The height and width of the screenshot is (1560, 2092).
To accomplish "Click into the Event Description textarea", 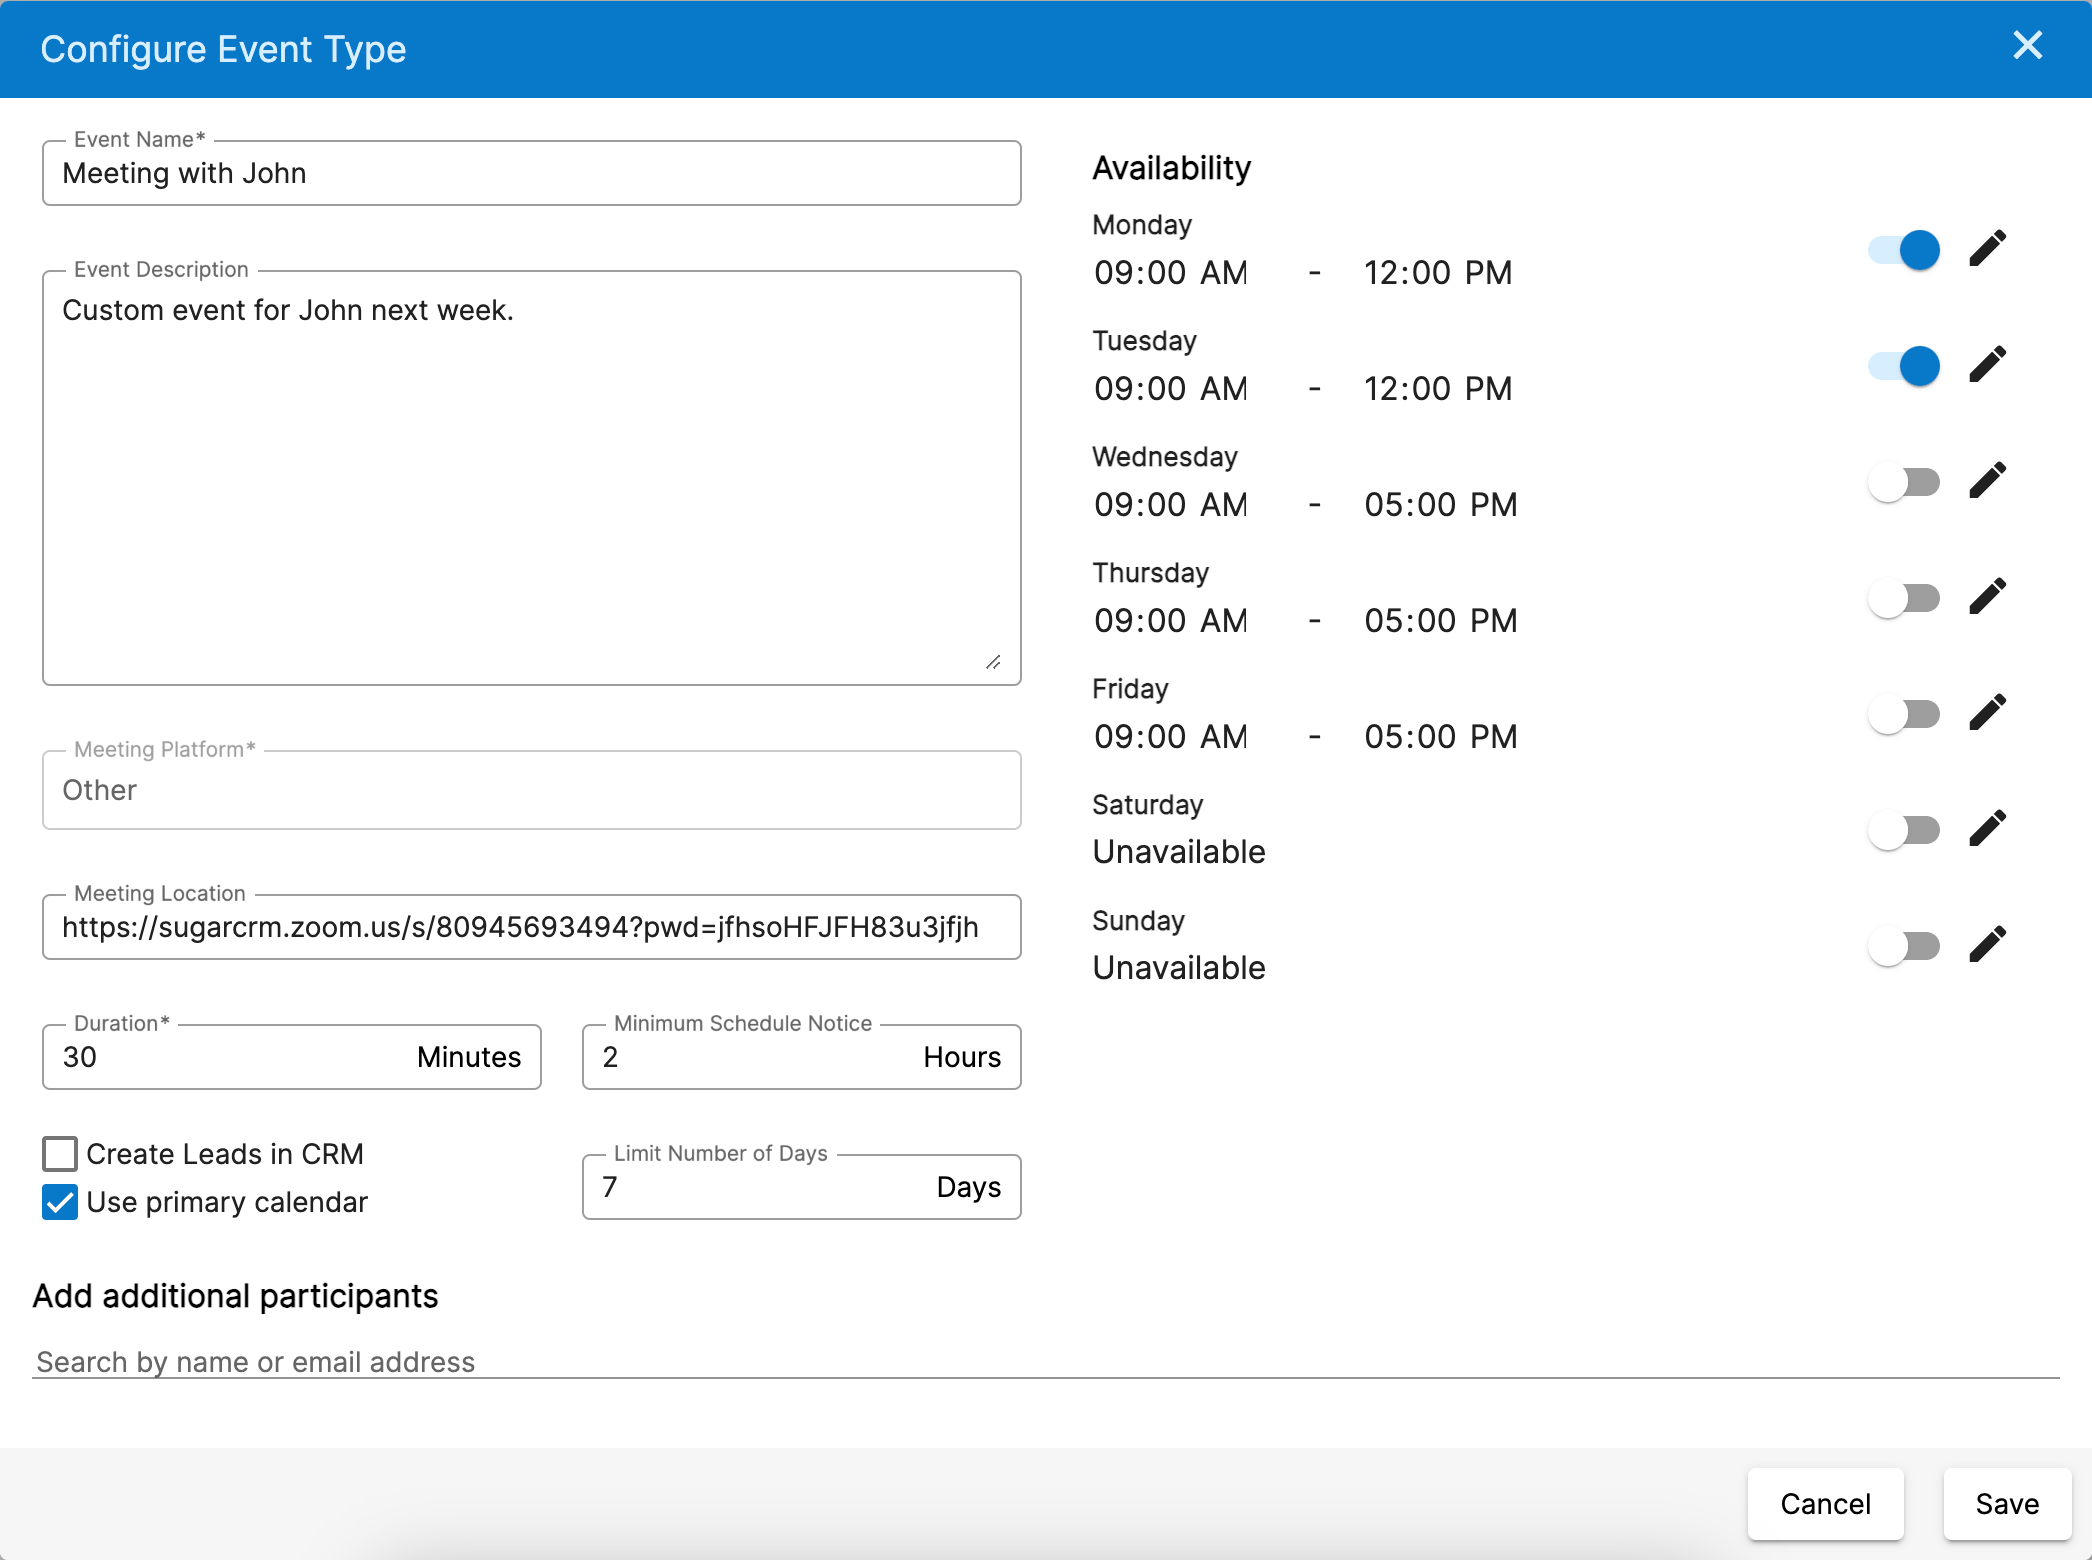I will point(532,478).
